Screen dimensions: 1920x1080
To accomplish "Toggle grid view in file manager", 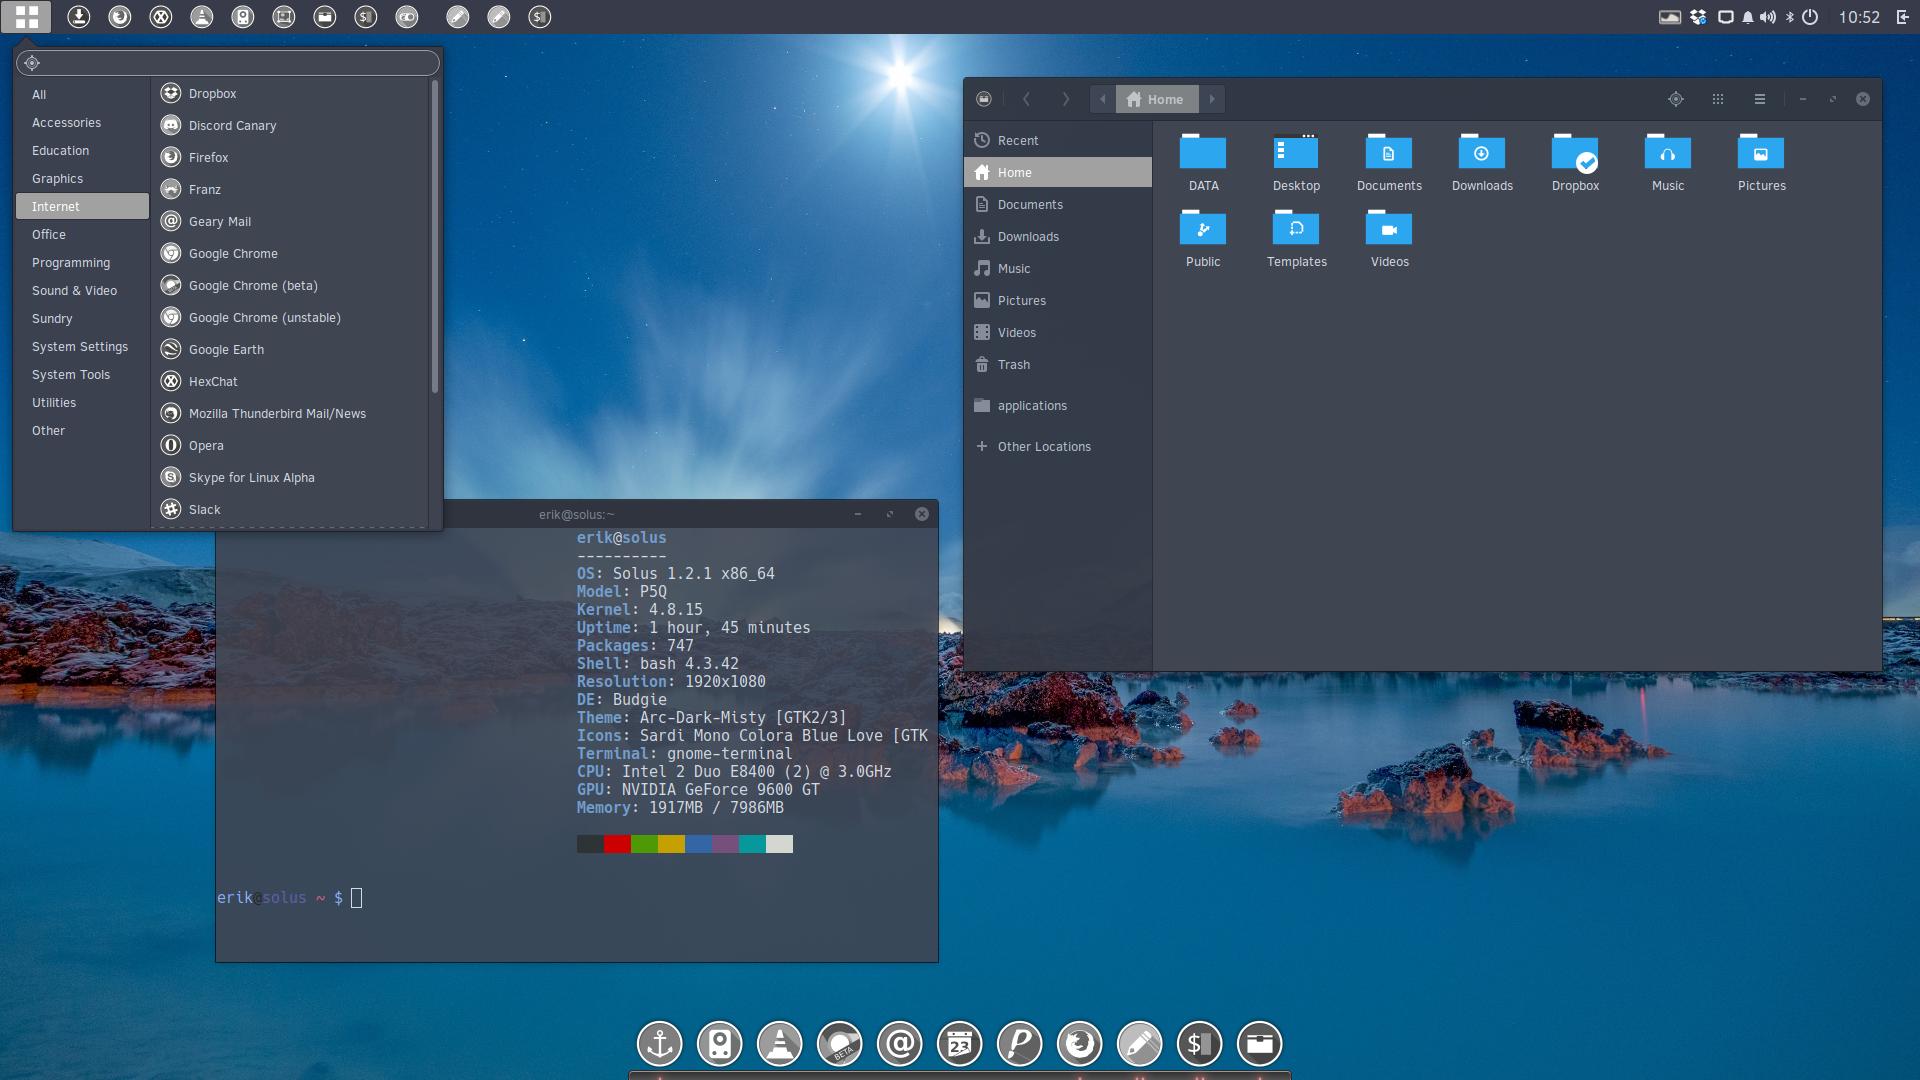I will coord(1717,99).
